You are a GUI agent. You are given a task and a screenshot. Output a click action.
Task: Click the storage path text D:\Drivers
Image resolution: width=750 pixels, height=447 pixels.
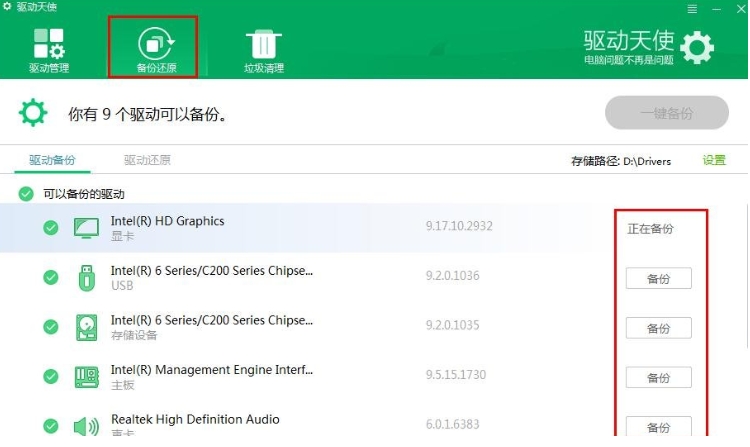click(647, 162)
